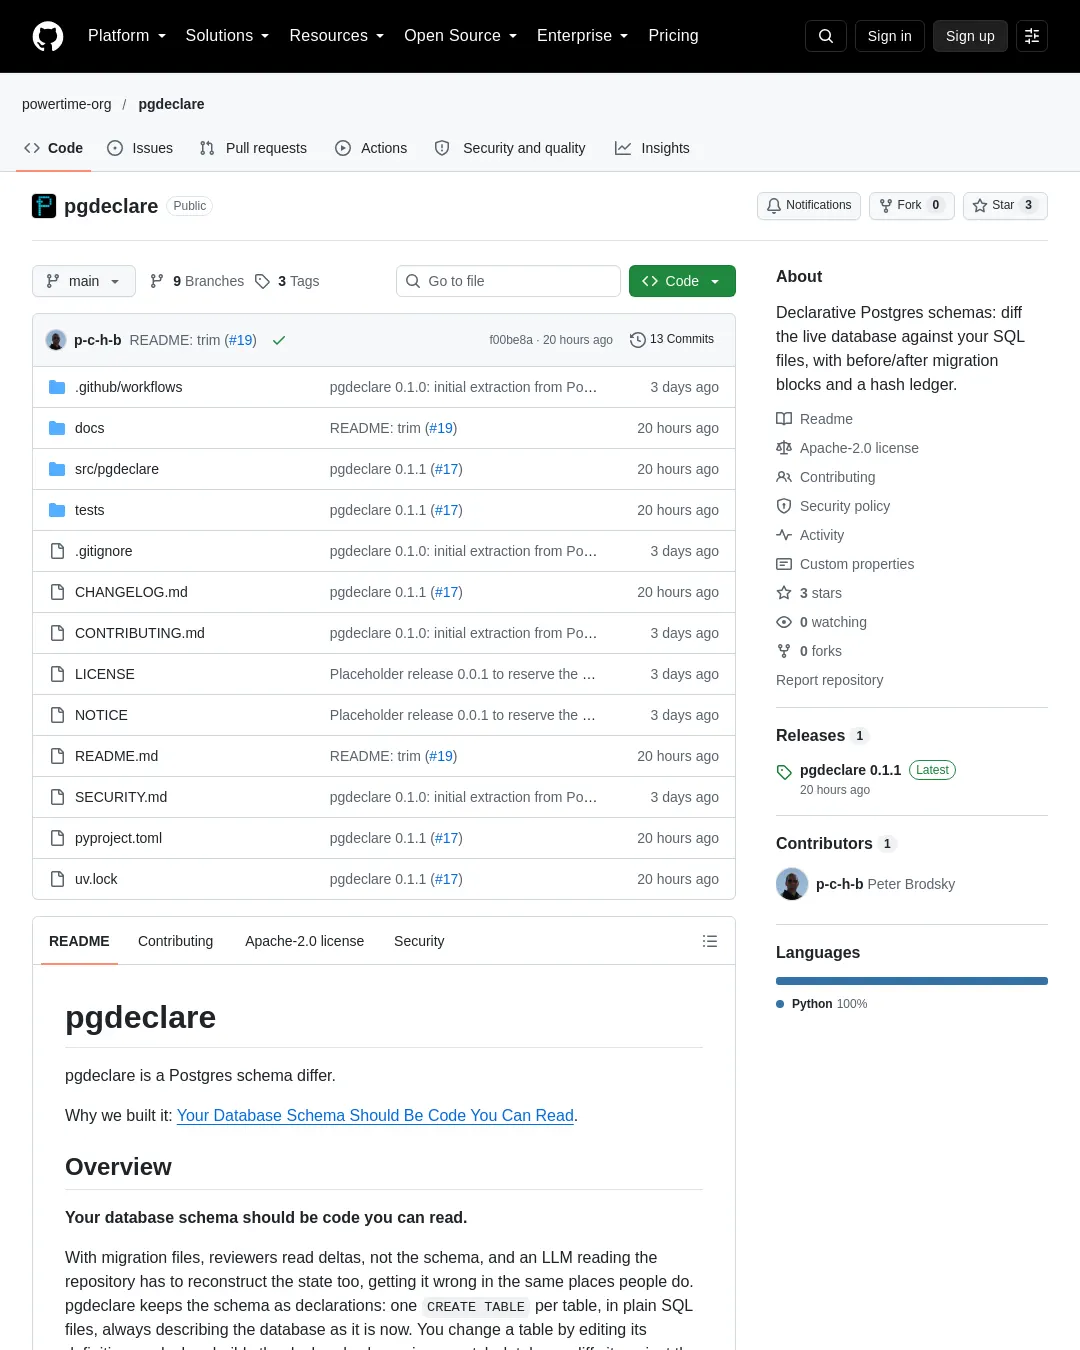Switch to the Issues tab
1080x1350 pixels.
[x=140, y=148]
